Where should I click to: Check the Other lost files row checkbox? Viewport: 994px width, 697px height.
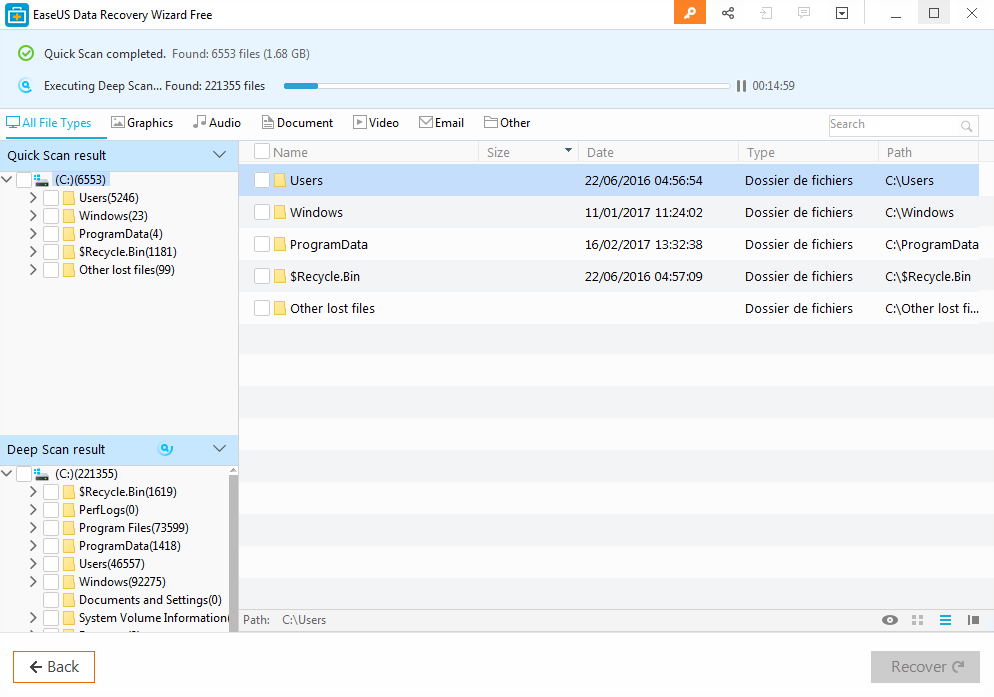[262, 308]
